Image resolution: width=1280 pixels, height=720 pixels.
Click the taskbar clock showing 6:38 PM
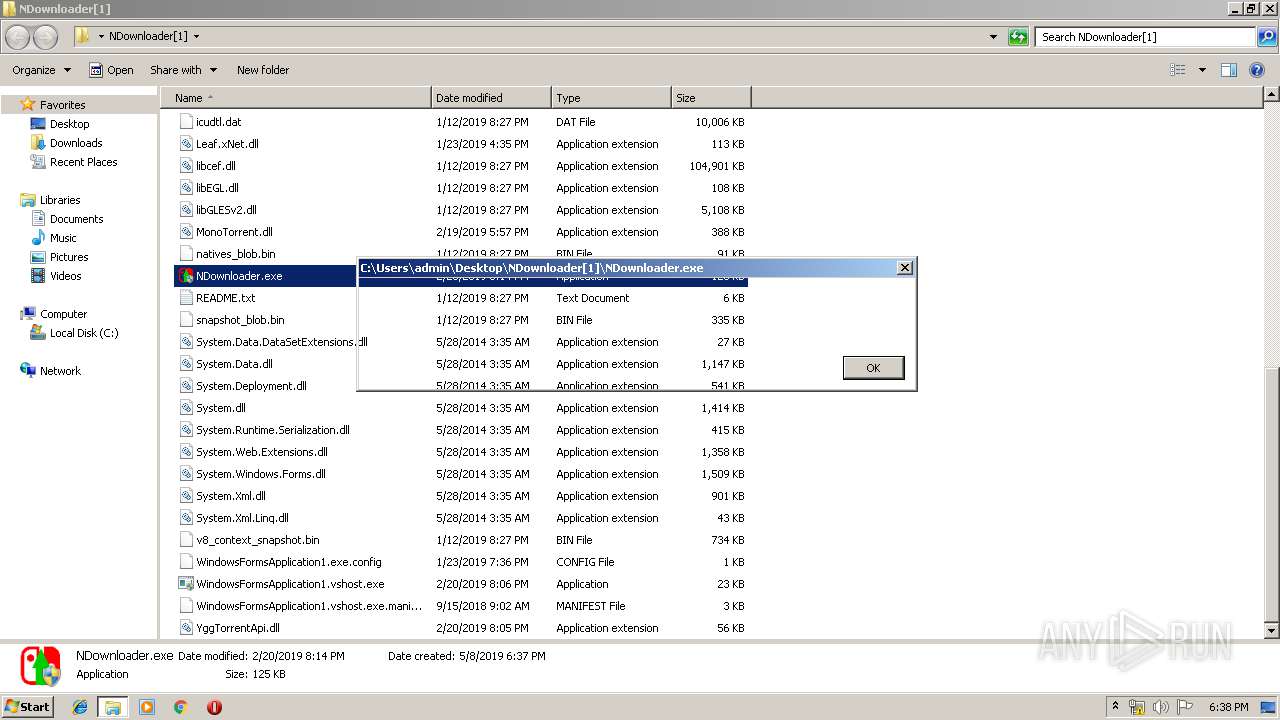click(1229, 707)
